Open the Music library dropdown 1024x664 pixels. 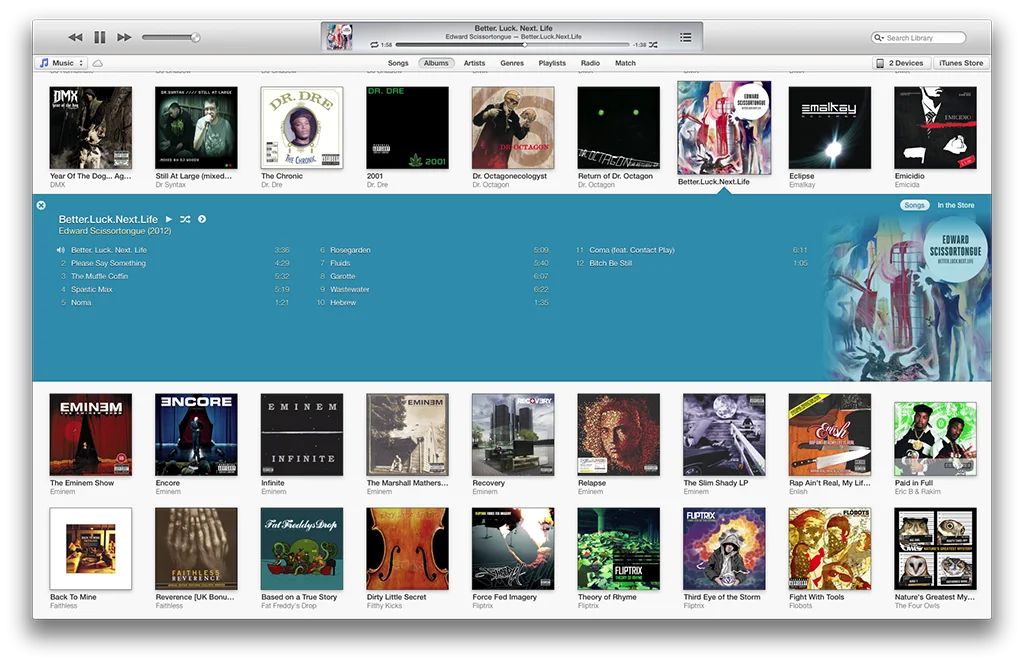tap(61, 63)
